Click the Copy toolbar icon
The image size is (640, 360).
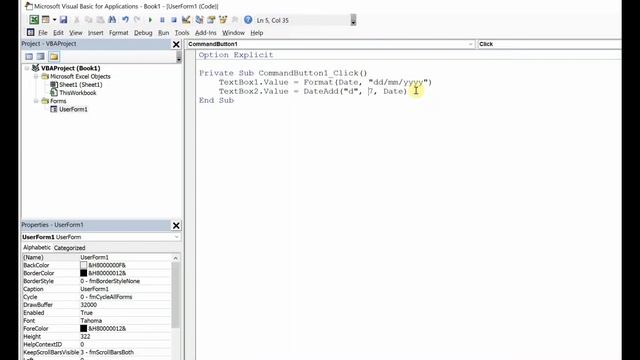(88, 20)
